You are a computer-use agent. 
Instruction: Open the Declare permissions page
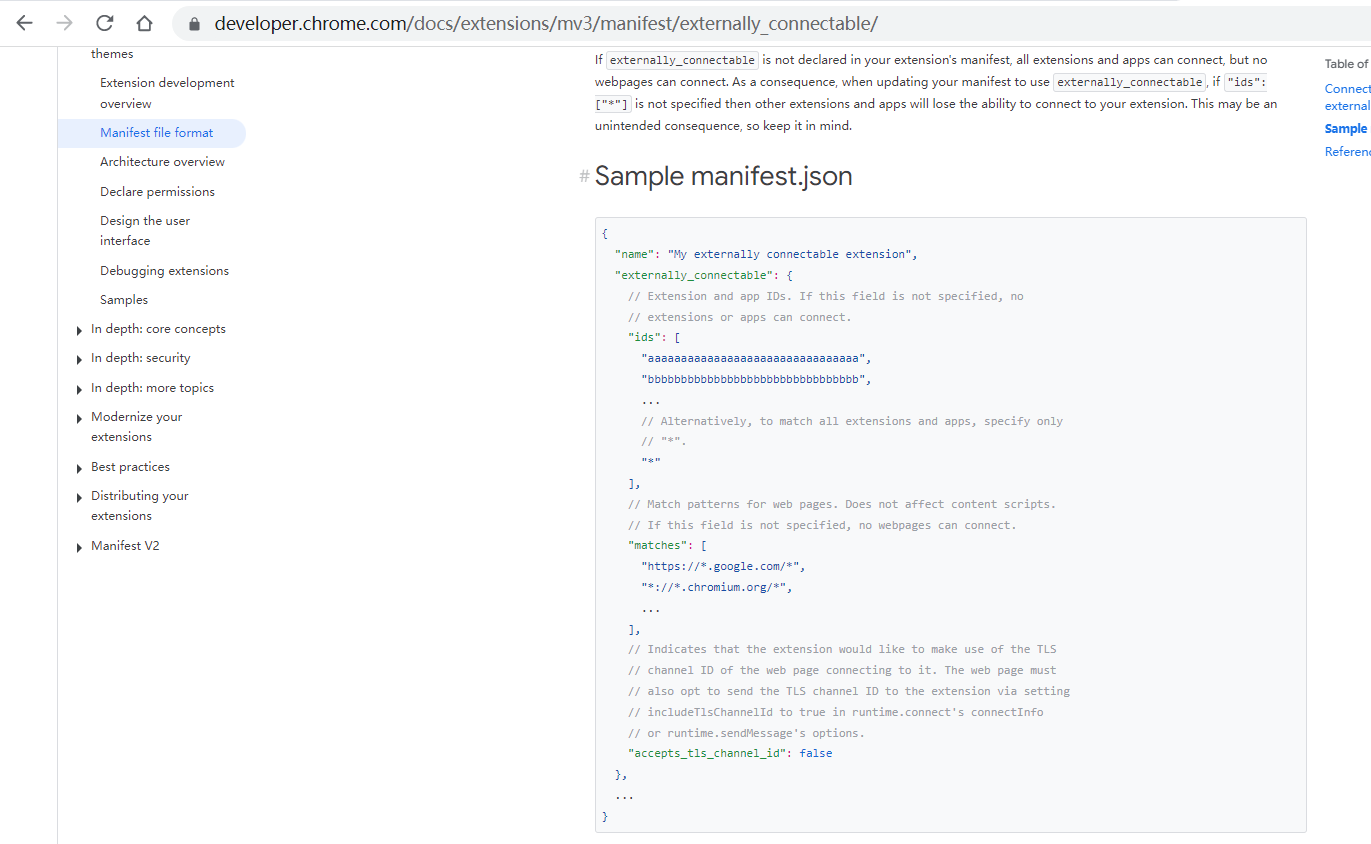(x=157, y=191)
